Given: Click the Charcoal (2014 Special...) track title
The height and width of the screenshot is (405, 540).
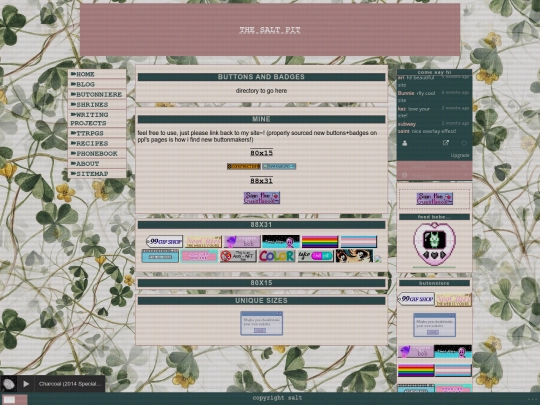Looking at the screenshot, I should (70, 384).
